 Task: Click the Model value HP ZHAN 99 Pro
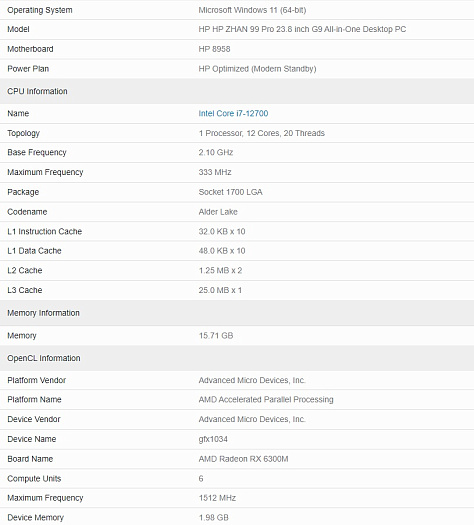pos(302,29)
